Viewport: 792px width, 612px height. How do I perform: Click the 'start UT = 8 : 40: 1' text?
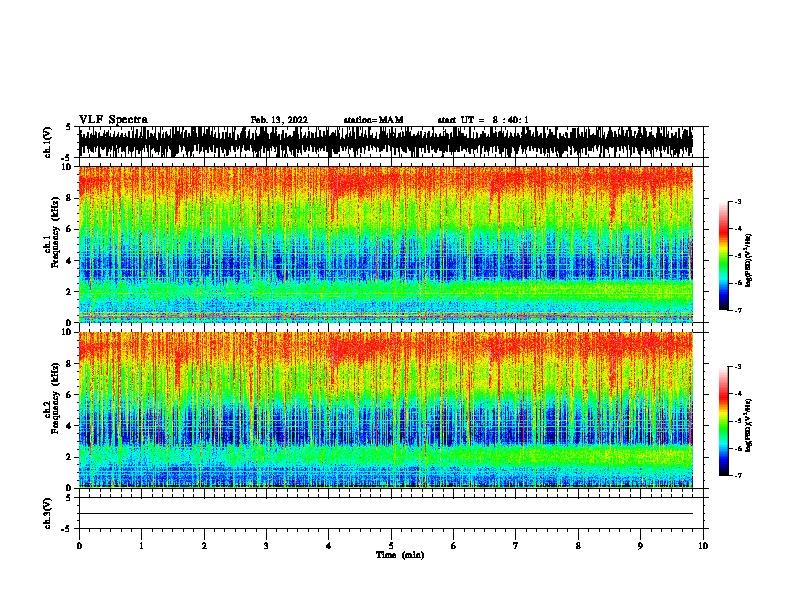pos(483,120)
